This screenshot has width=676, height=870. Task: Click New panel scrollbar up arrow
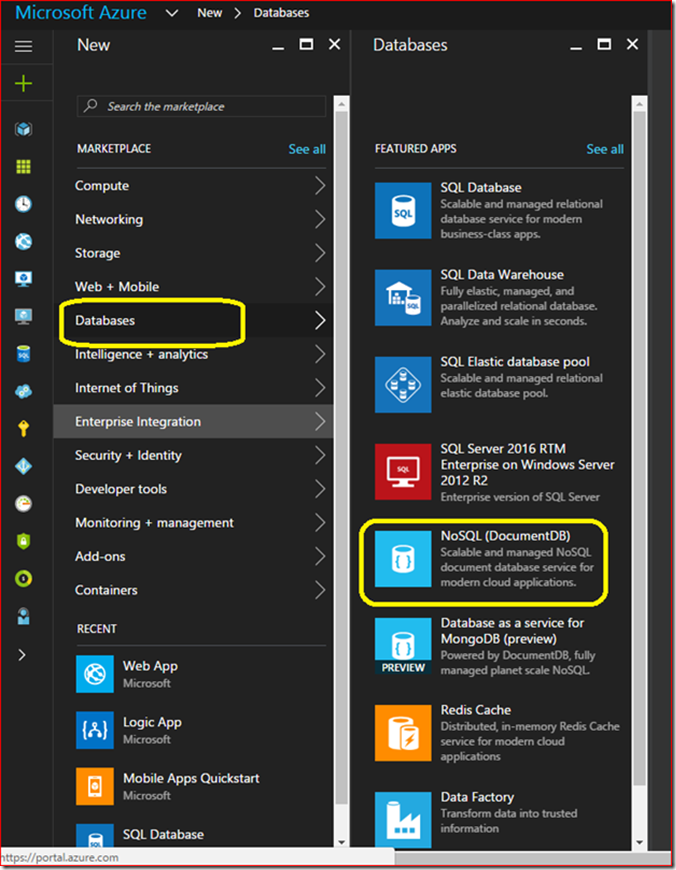[341, 104]
